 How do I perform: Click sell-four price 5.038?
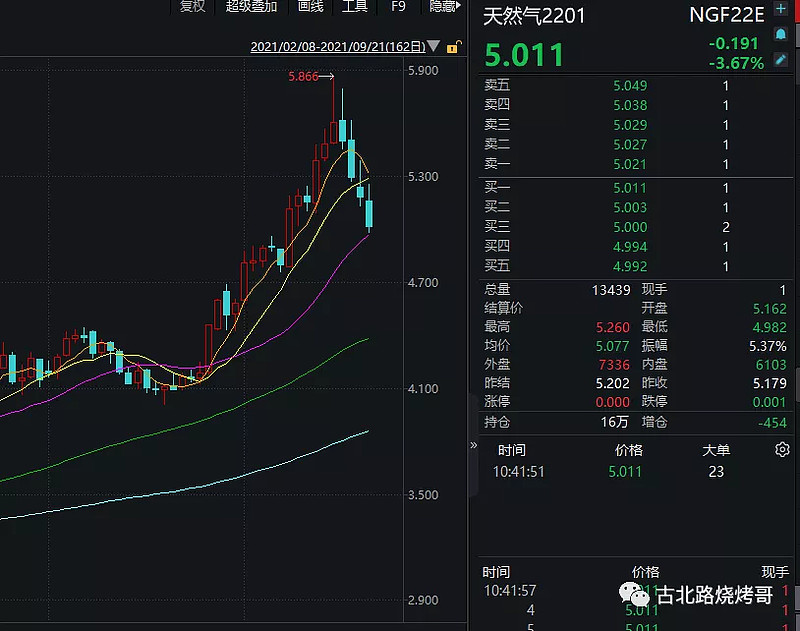630,105
